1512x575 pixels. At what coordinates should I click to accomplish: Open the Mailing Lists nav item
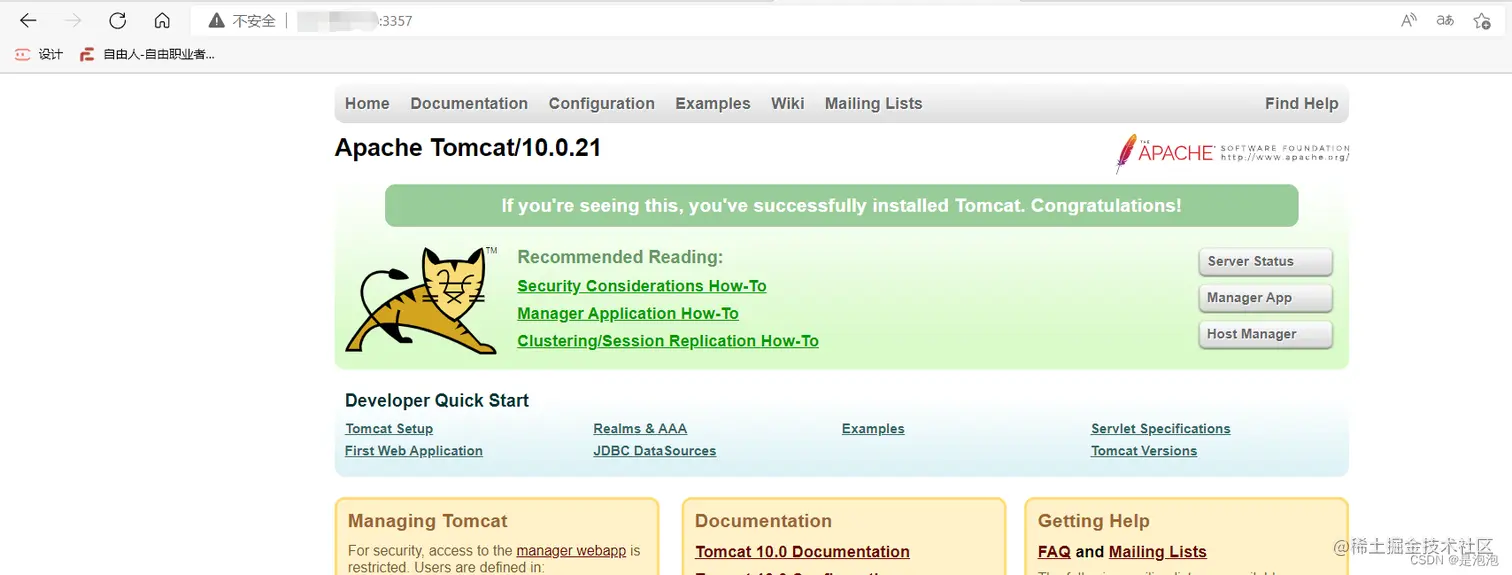coord(874,104)
